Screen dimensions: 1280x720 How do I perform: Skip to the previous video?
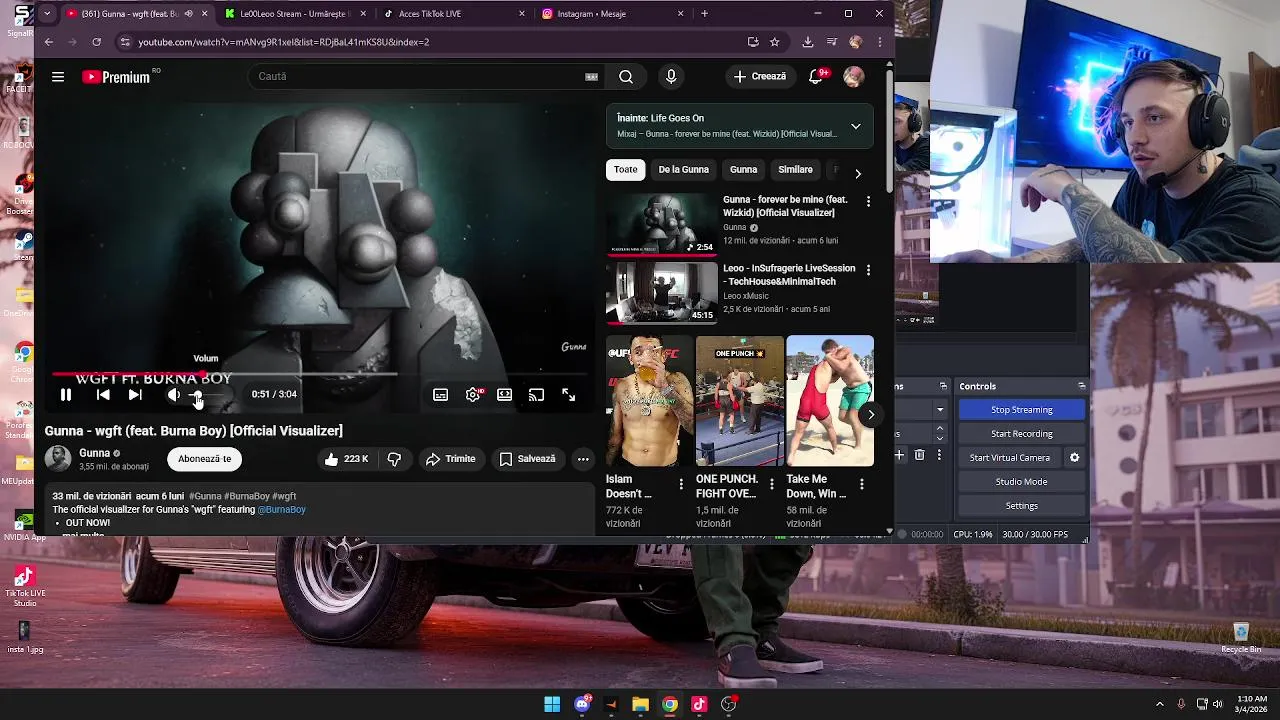pyautogui.click(x=103, y=395)
